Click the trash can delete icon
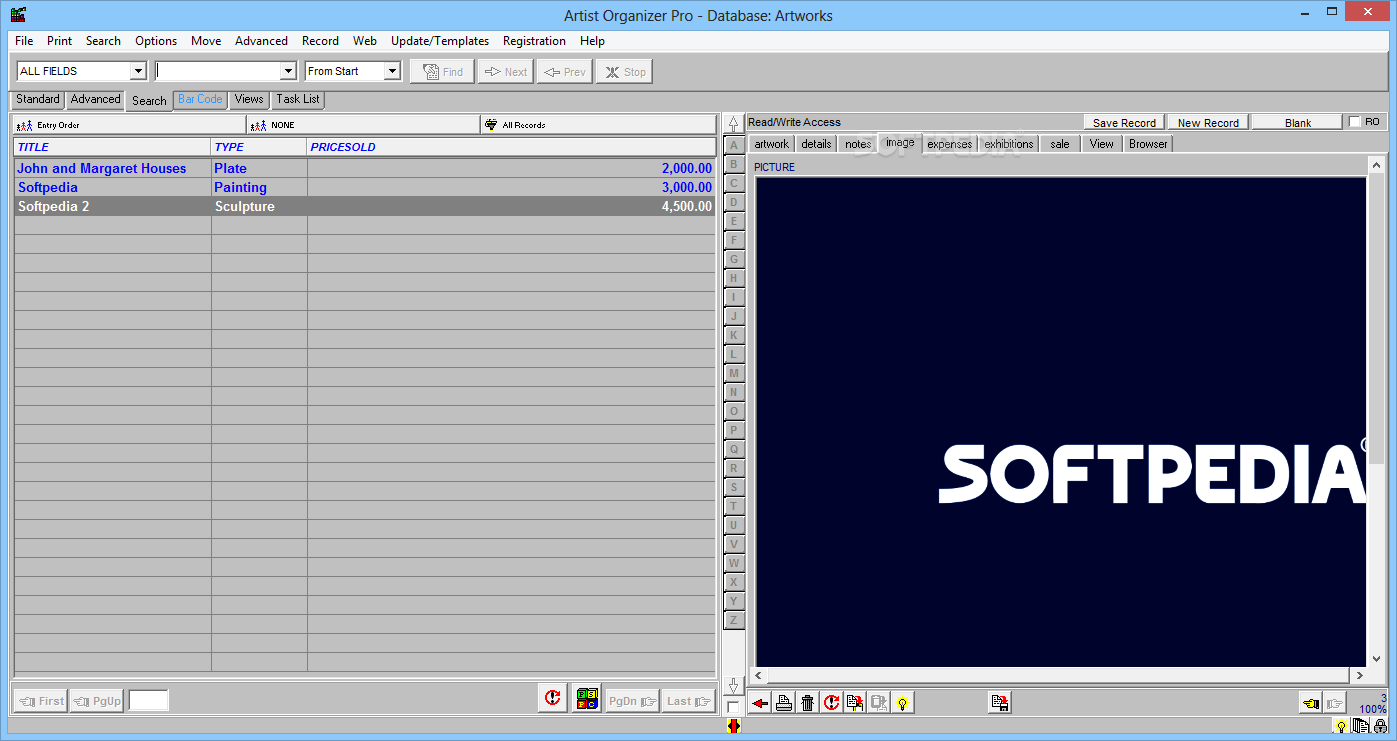The height and width of the screenshot is (741, 1397). pos(807,703)
